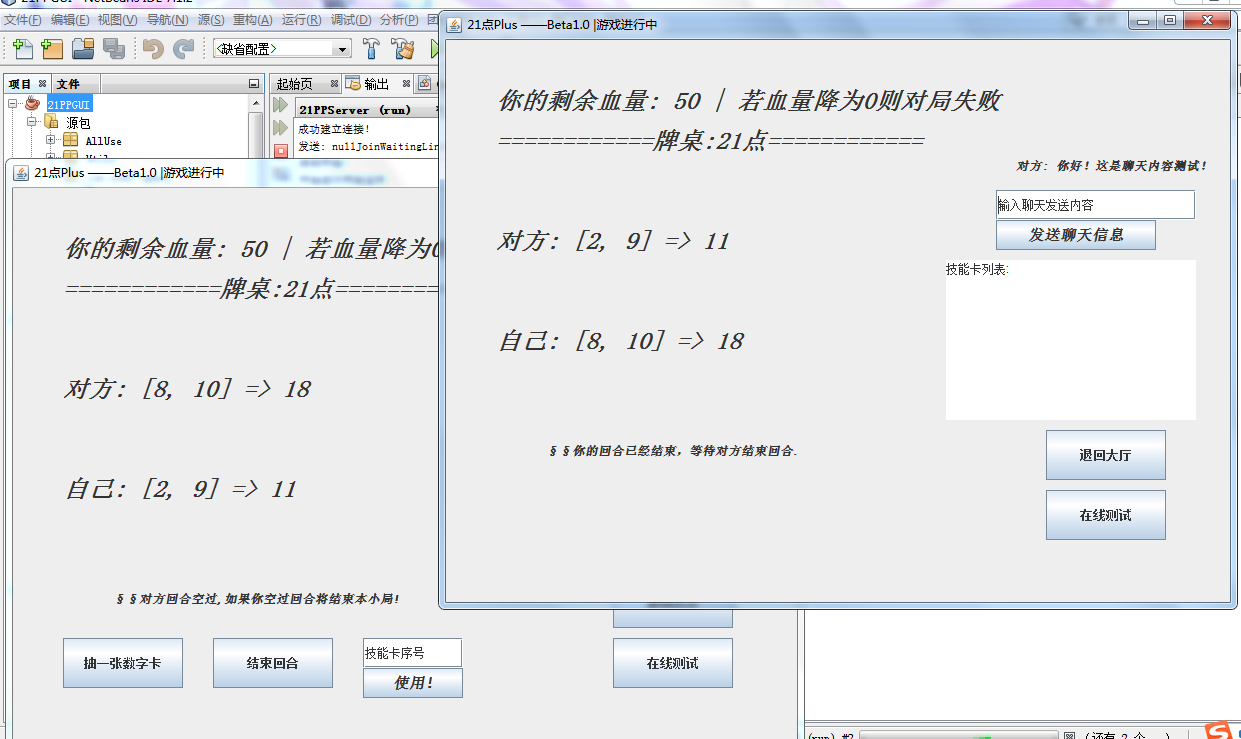Click the coffee cup icon beside 21PPGUI
This screenshot has width=1241, height=739.
coord(33,104)
